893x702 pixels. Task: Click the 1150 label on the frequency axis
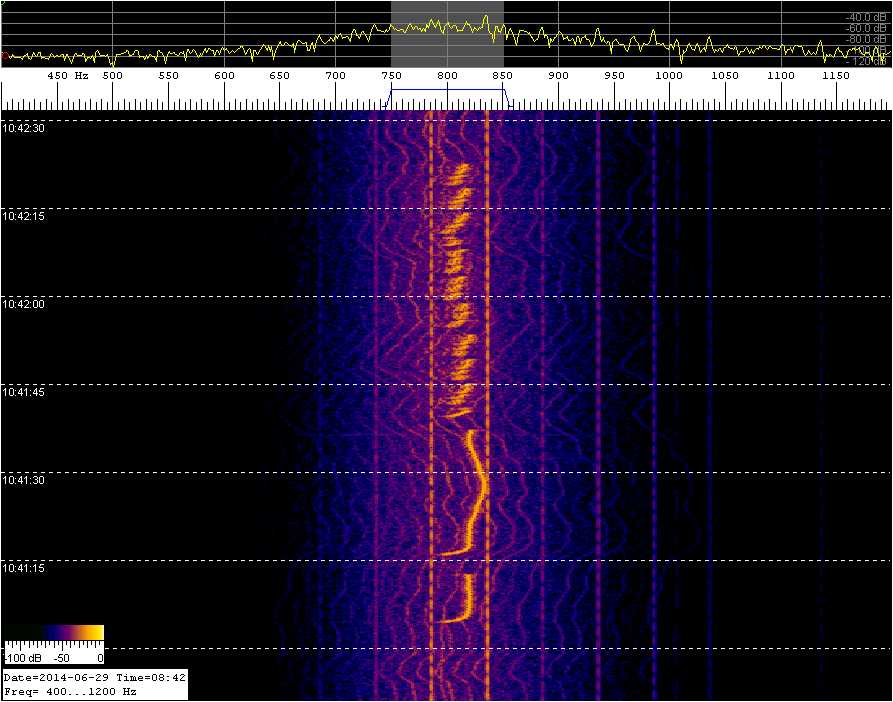tap(836, 76)
